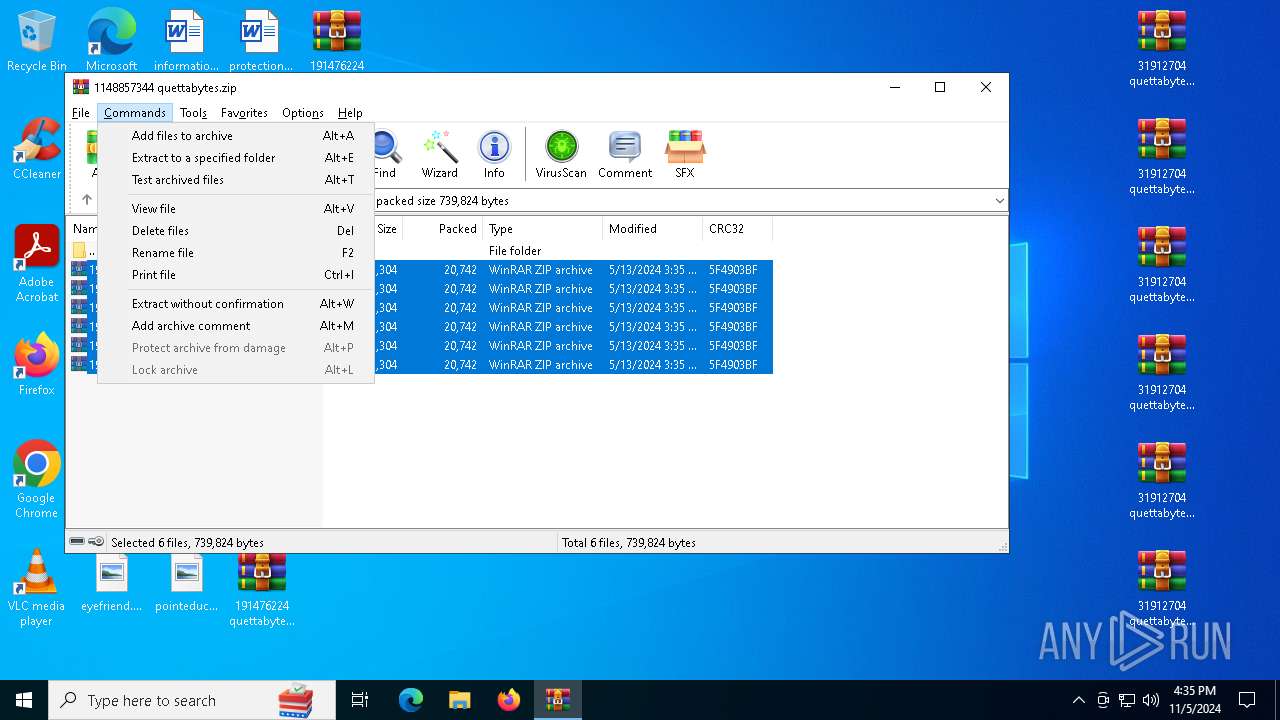
Task: Open Microsoft Edge desktop shortcut
Action: coord(111,41)
